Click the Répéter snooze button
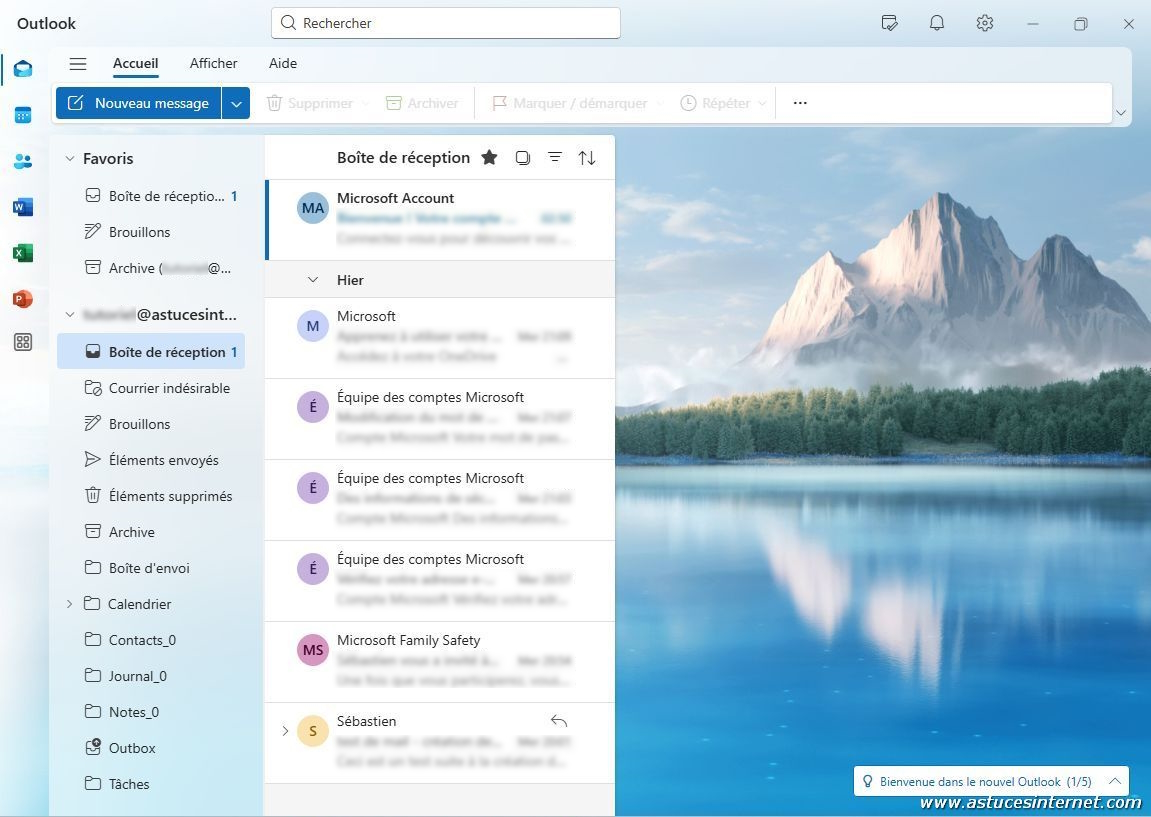Viewport: 1151px width, 817px height. click(x=715, y=103)
